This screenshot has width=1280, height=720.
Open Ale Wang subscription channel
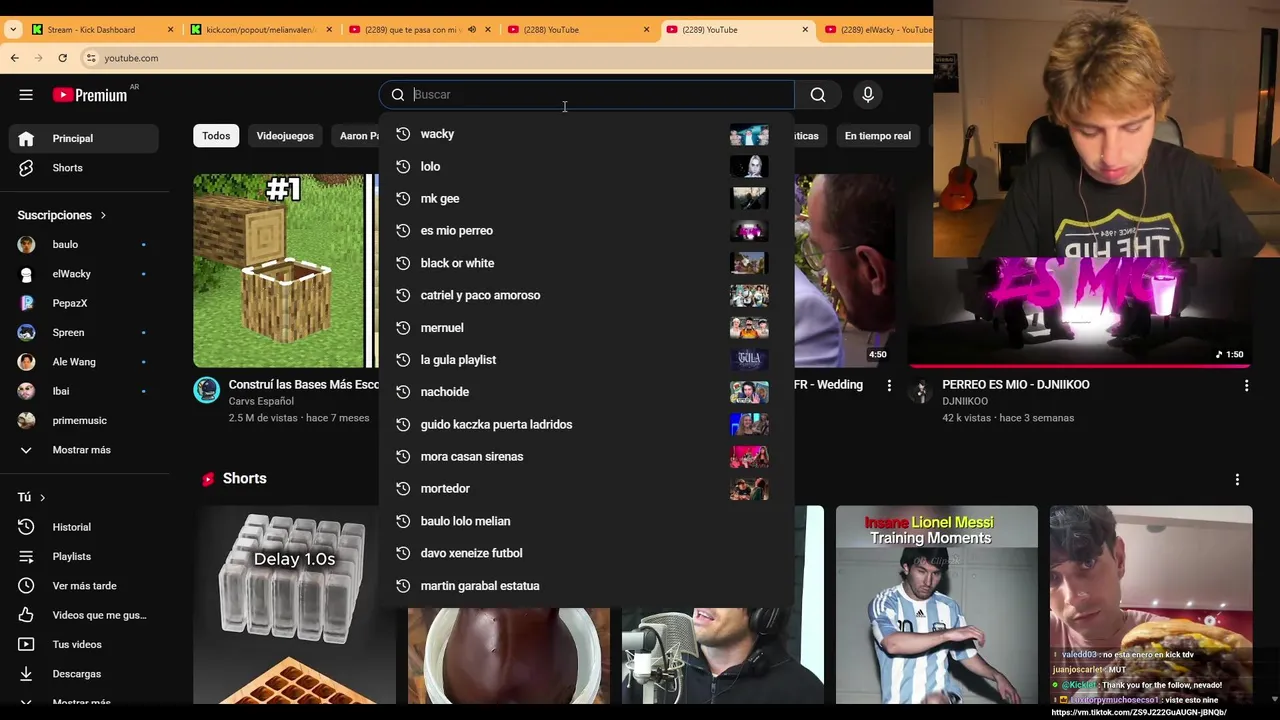pos(83,362)
